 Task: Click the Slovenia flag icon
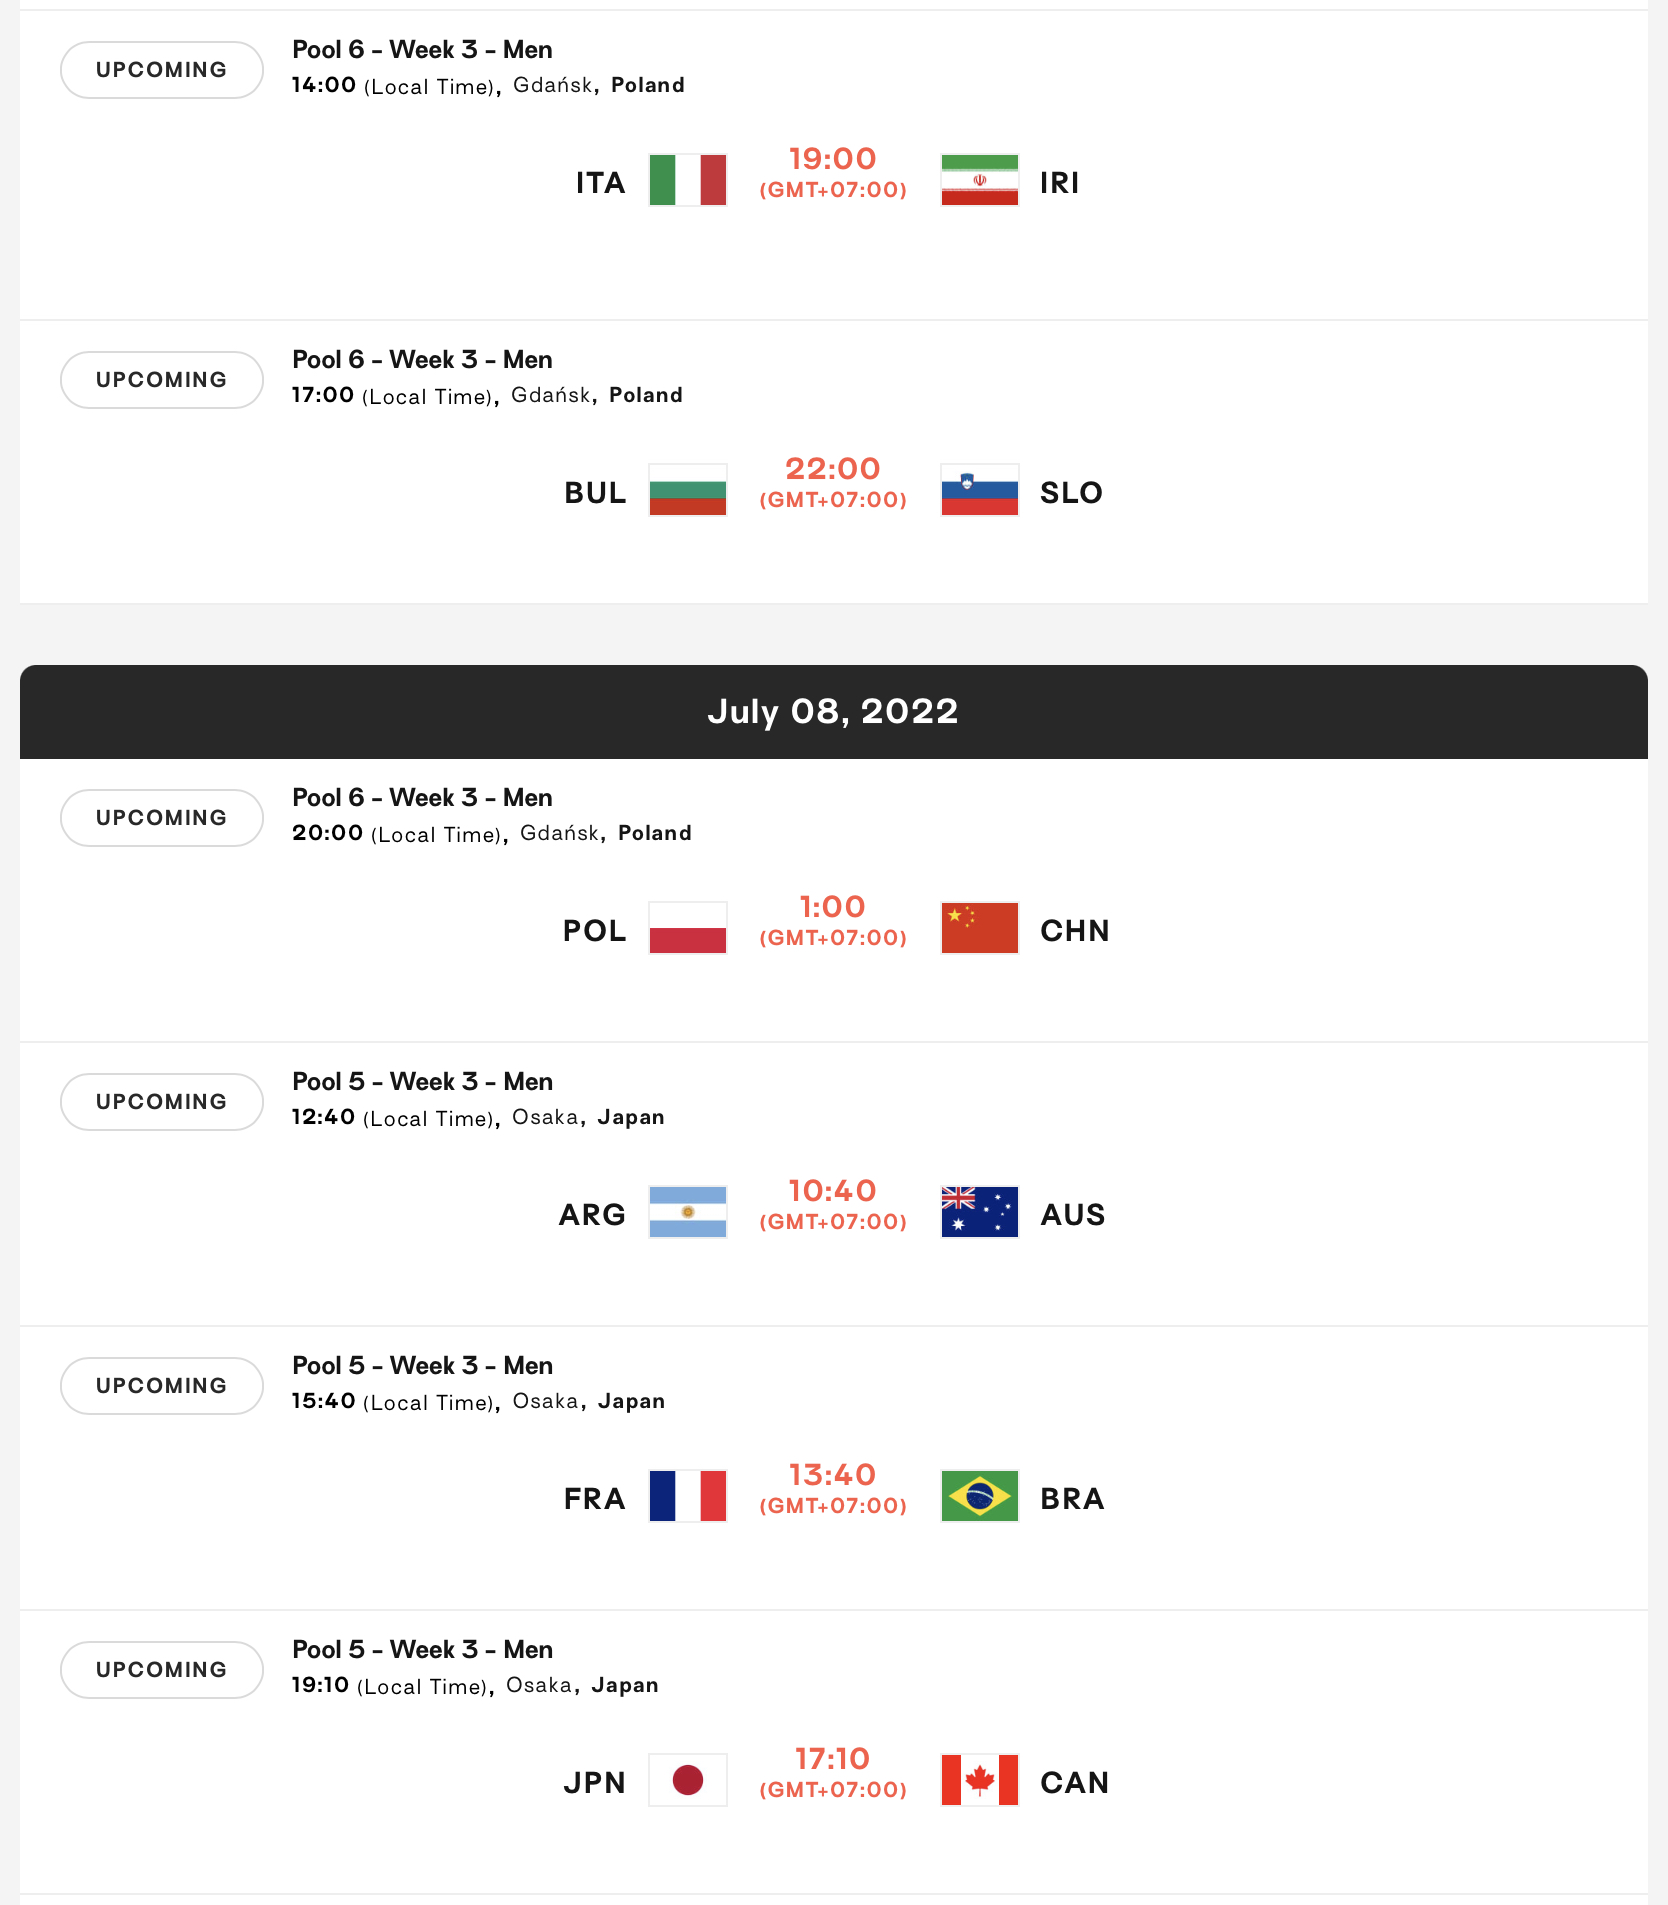tap(979, 490)
